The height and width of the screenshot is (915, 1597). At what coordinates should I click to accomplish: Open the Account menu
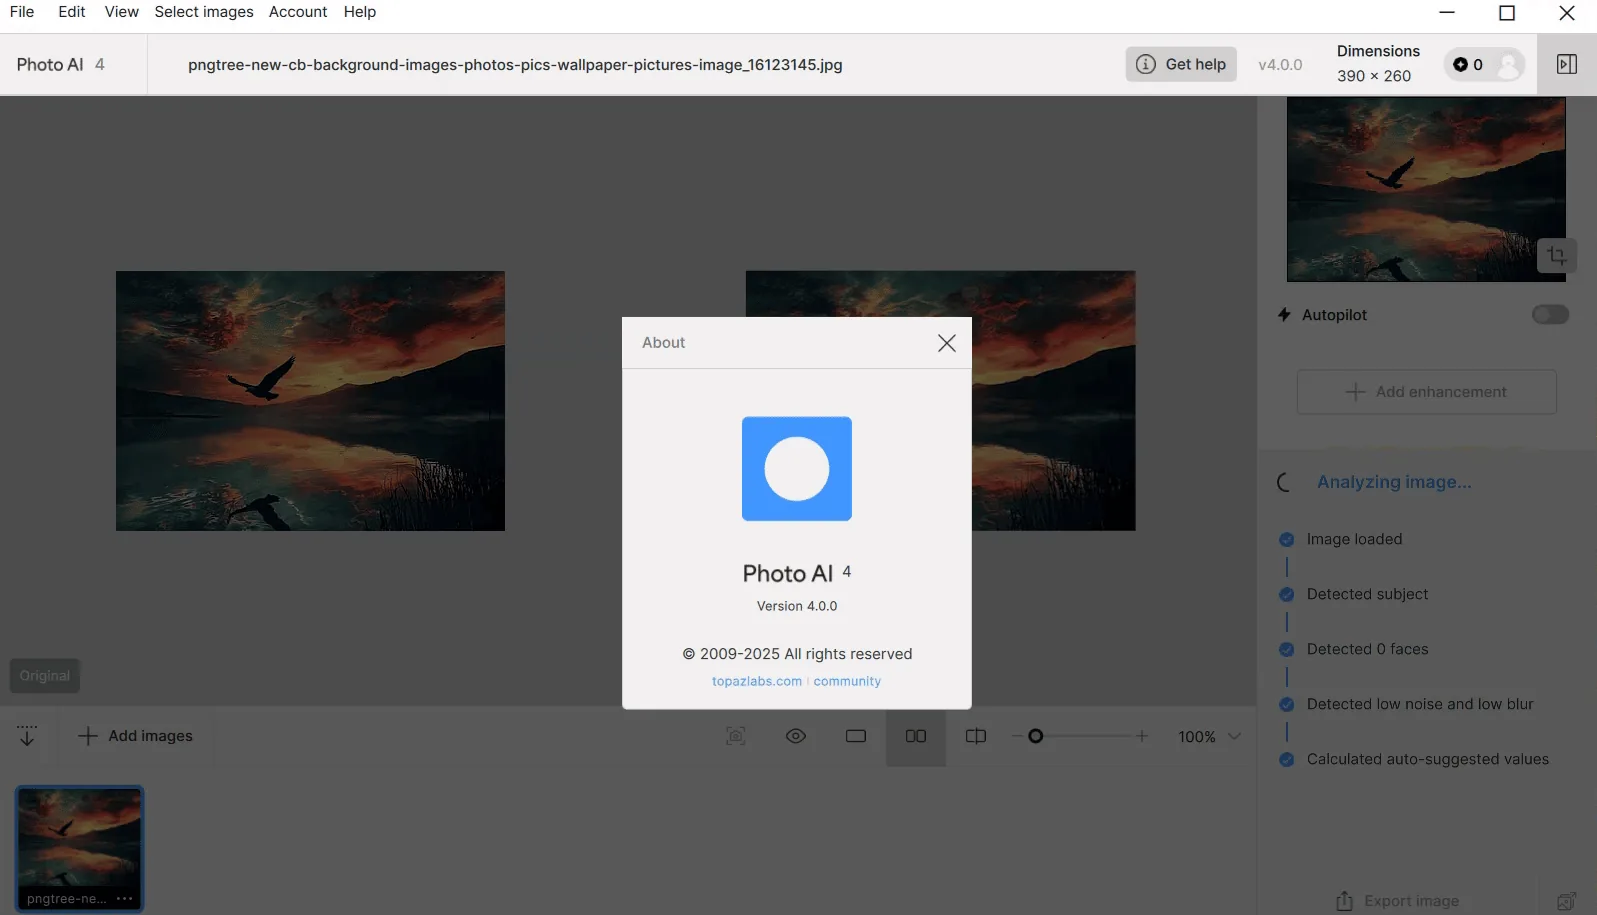[x=298, y=12]
